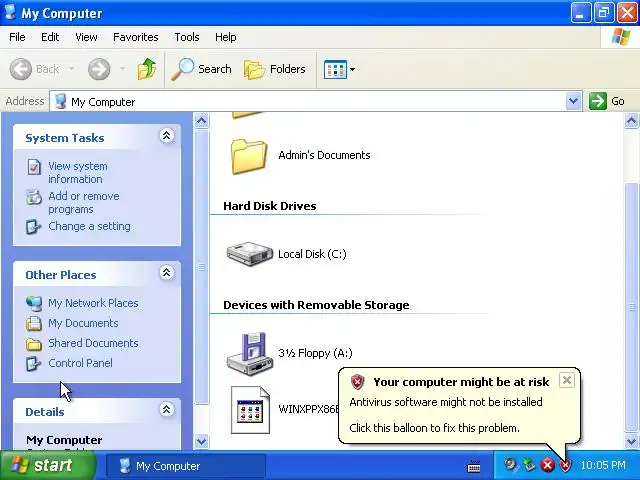
Task: Go up one folder level
Action: click(147, 69)
